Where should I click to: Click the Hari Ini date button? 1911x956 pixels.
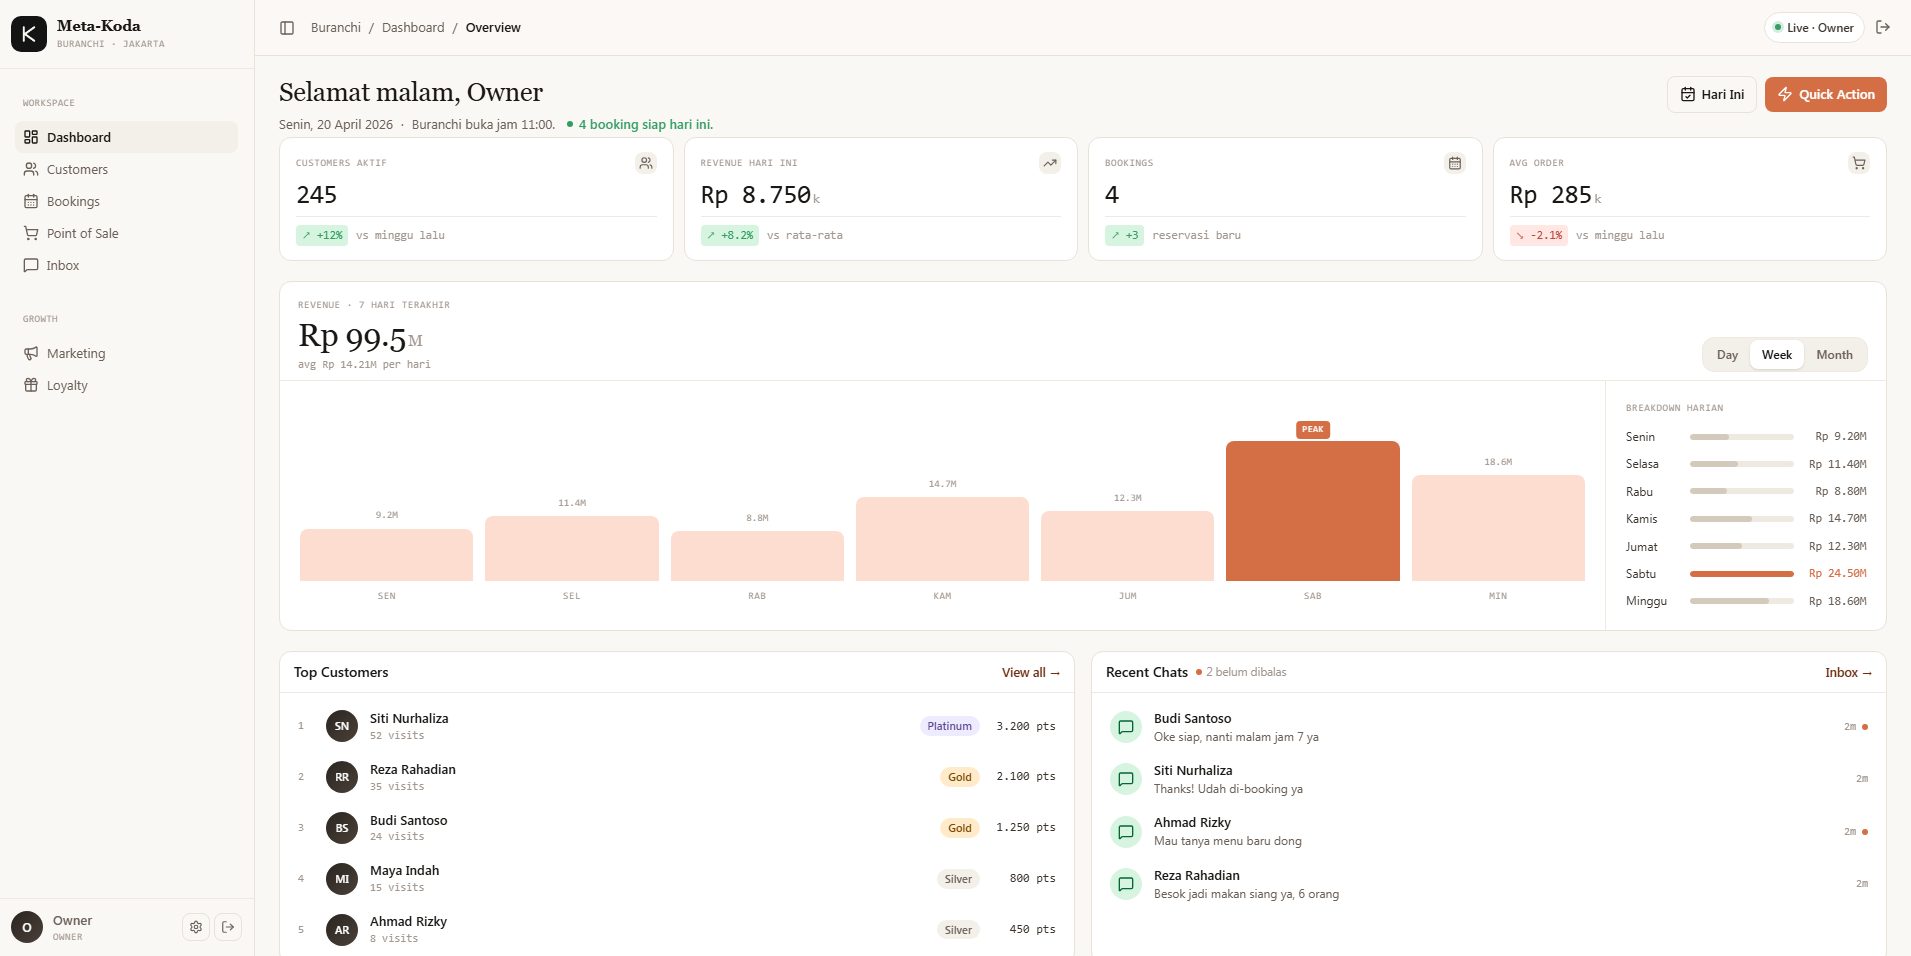1712,94
